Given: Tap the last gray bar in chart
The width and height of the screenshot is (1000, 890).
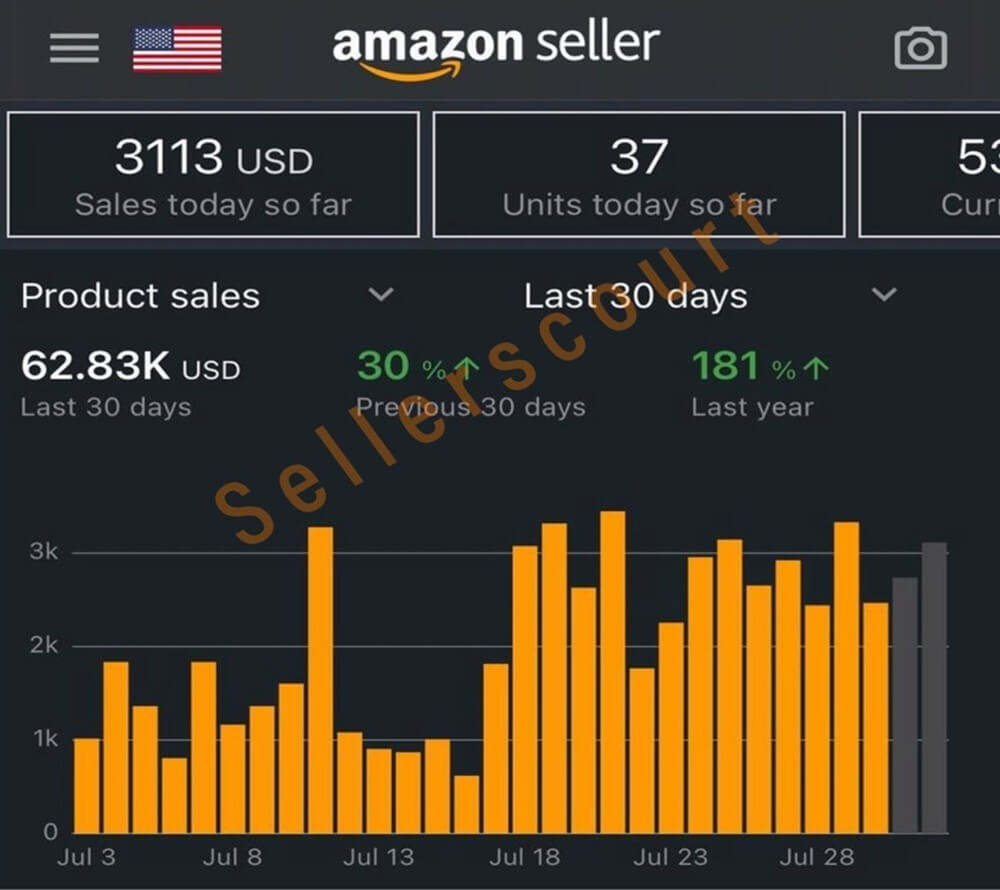Looking at the screenshot, I should pyautogui.click(x=934, y=688).
